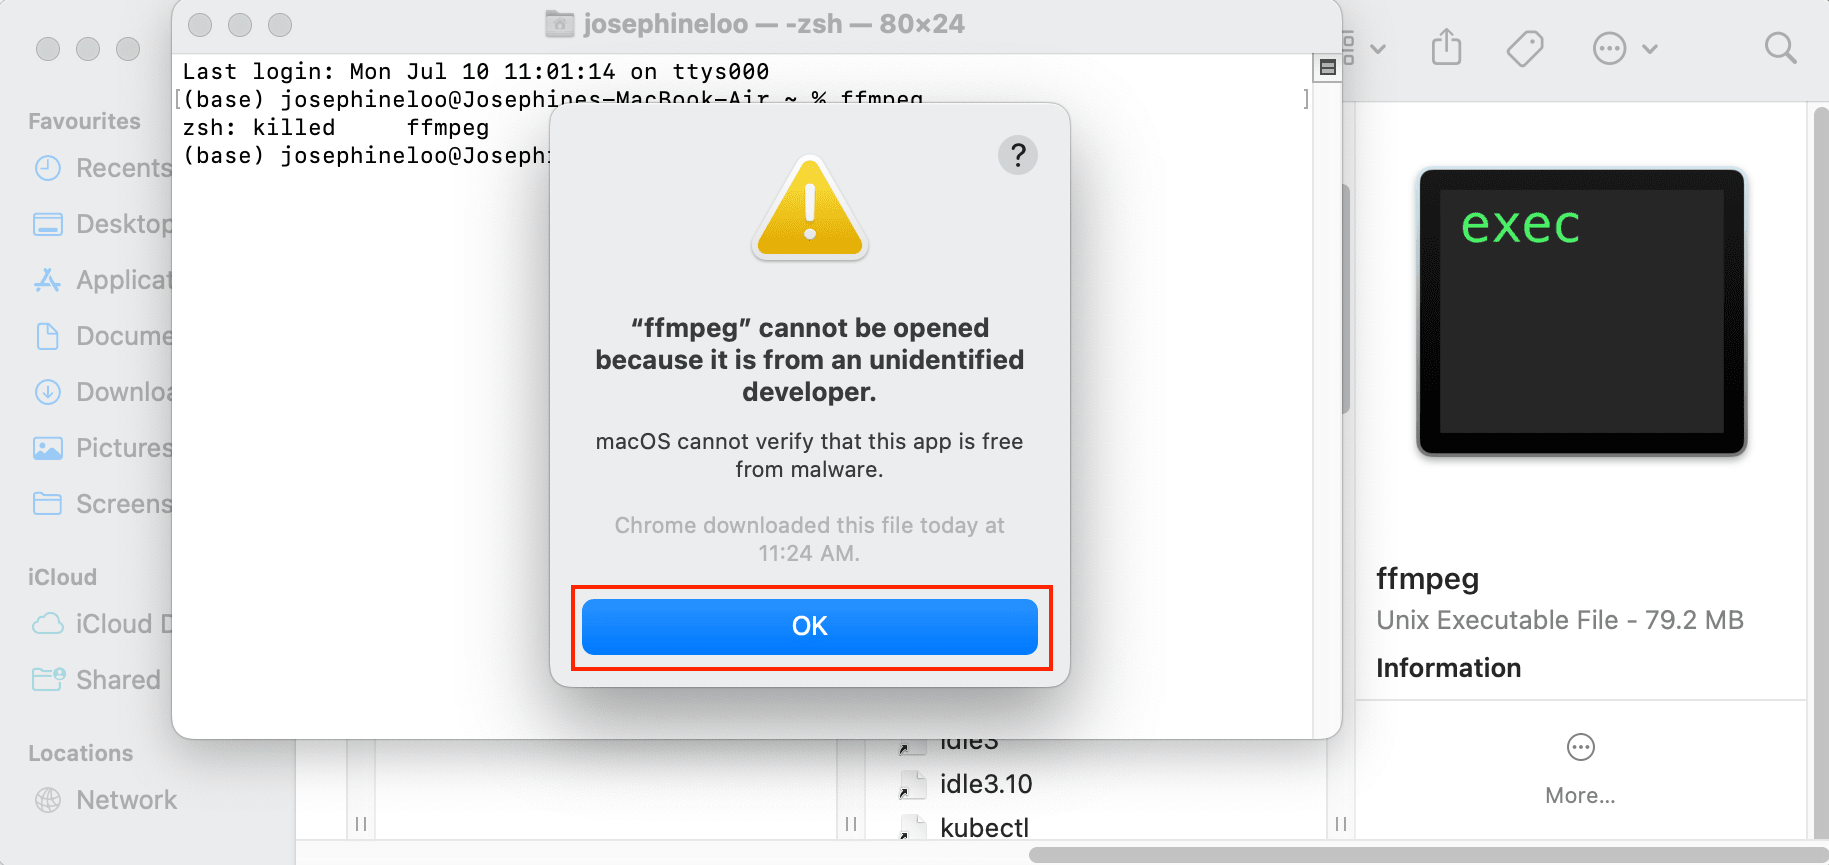Click the Desktop icon in the sidebar
Image resolution: width=1829 pixels, height=865 pixels.
pyautogui.click(x=48, y=224)
